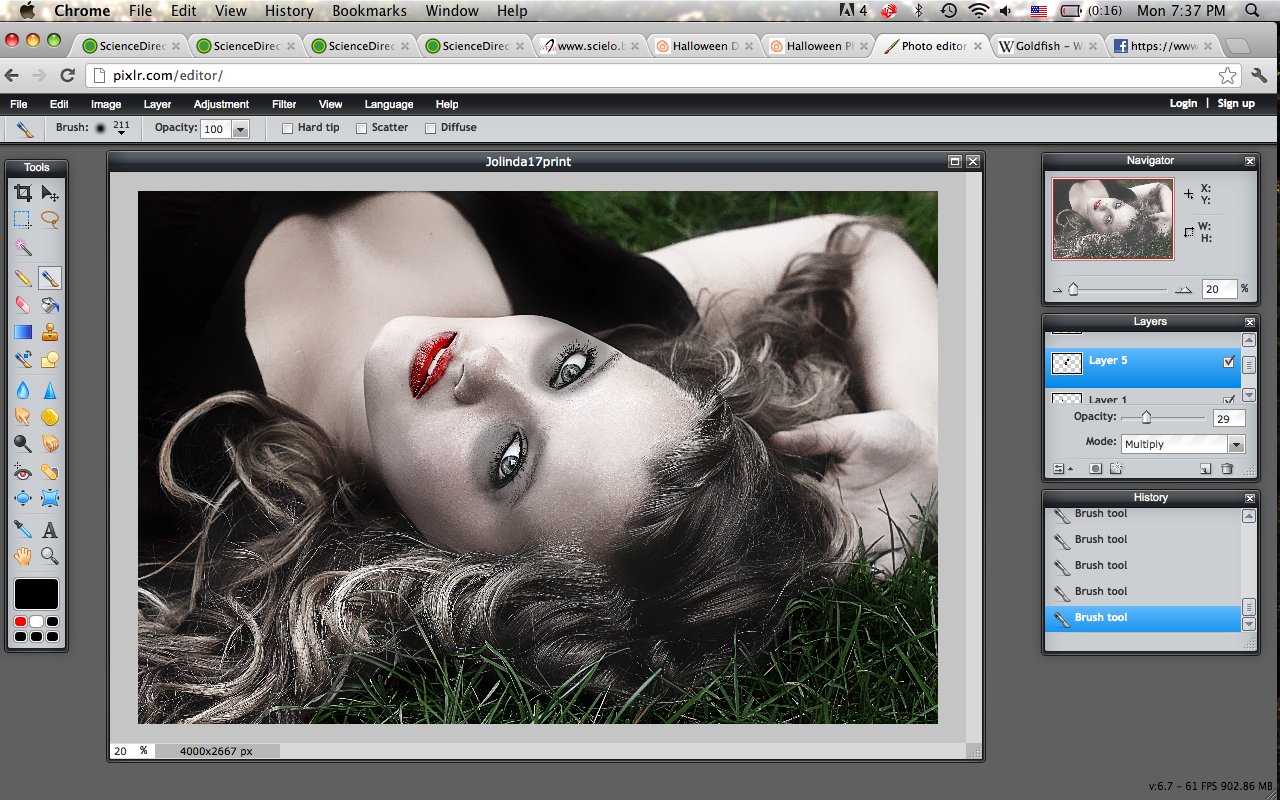Switch to the Goldfish browser tab

pyautogui.click(x=1046, y=46)
